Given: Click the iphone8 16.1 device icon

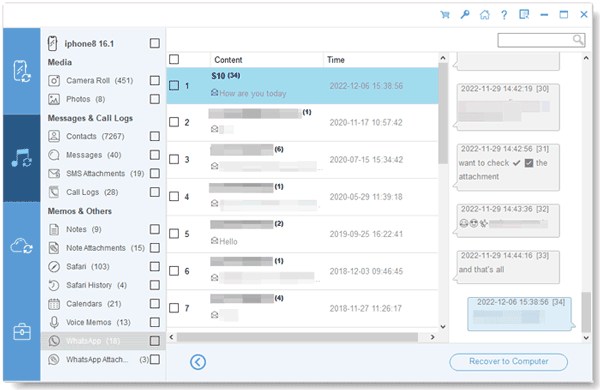Looking at the screenshot, I should pyautogui.click(x=52, y=43).
